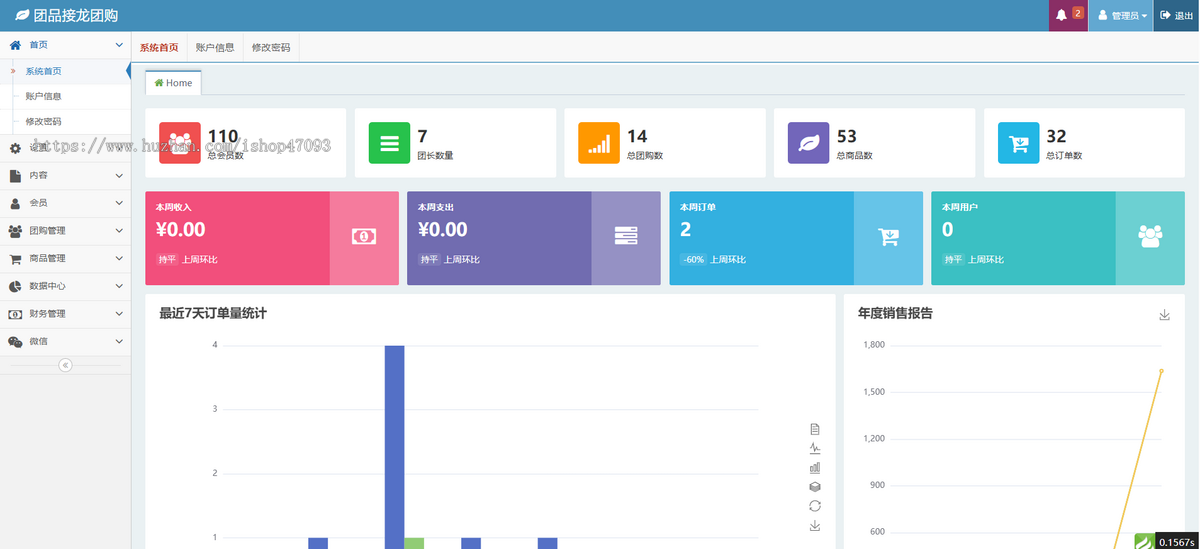Switch order chart to bar type
1200x549 pixels.
[815, 467]
